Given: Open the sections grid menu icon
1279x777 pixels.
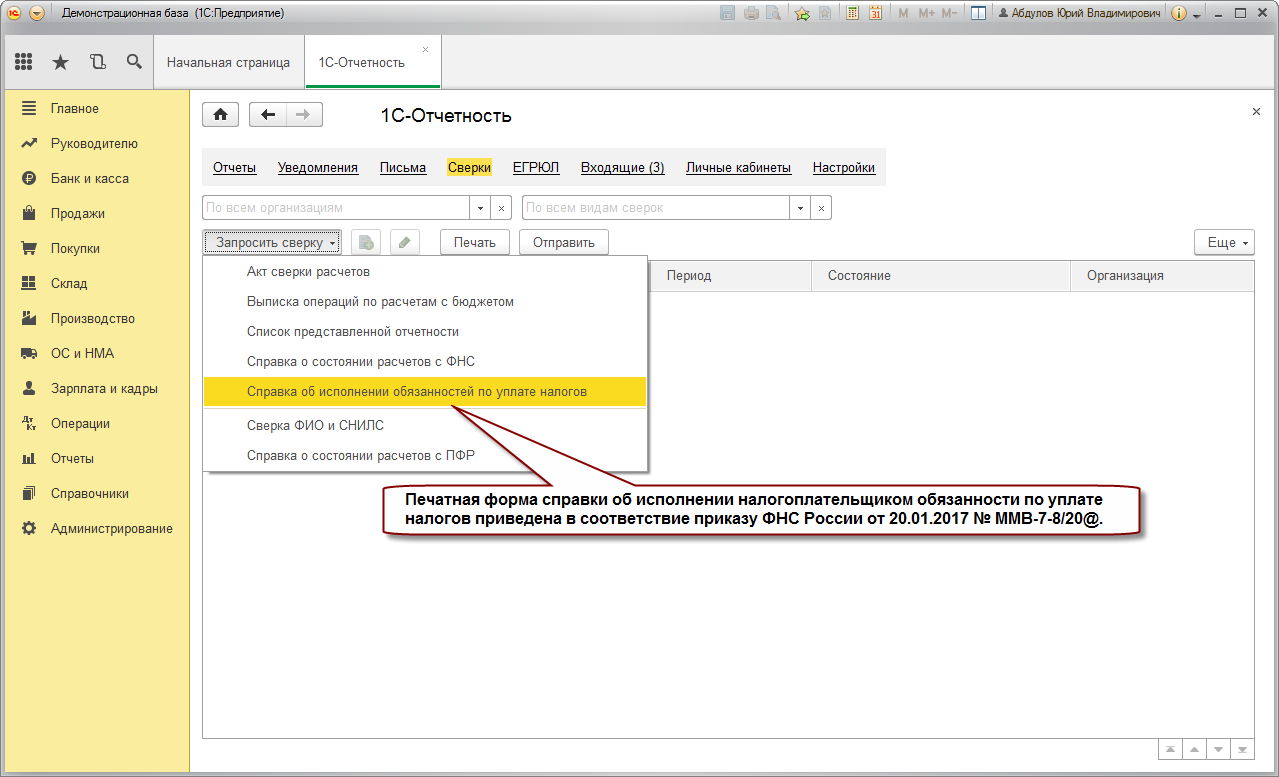Looking at the screenshot, I should click(x=24, y=62).
